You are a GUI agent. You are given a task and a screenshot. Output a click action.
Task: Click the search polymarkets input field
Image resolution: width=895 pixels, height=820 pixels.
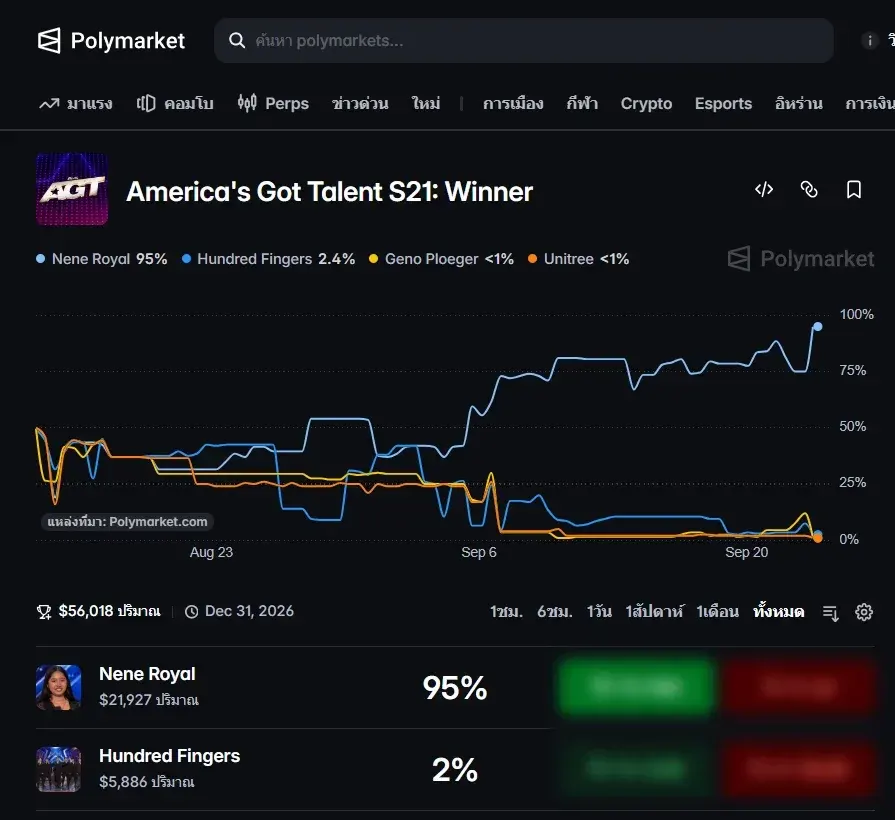click(x=523, y=41)
